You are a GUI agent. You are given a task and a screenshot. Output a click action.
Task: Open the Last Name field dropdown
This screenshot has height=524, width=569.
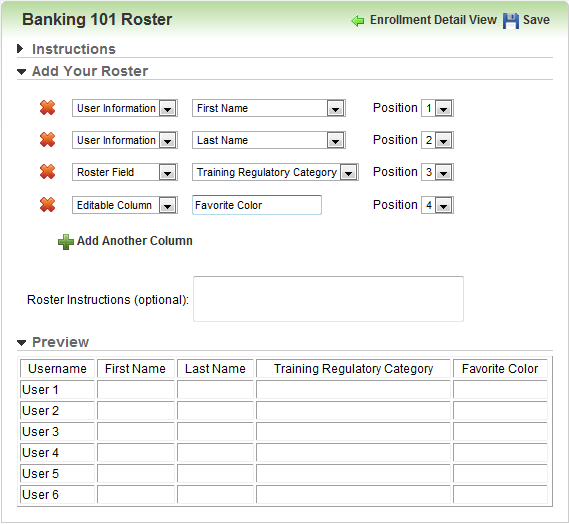269,140
